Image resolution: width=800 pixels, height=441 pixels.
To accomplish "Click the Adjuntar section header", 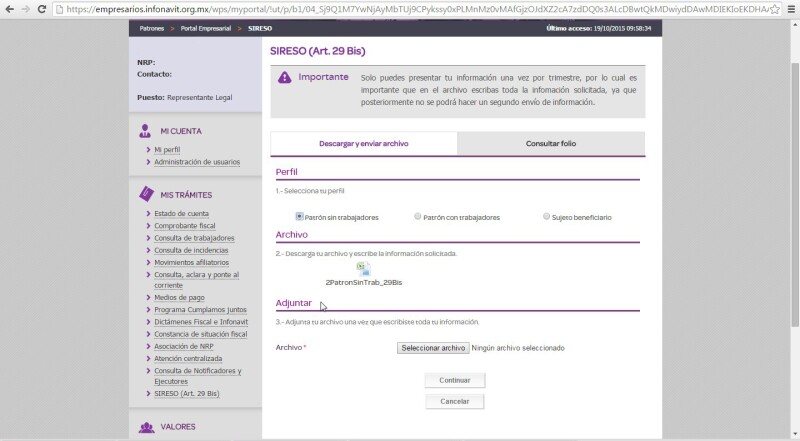I will click(293, 303).
